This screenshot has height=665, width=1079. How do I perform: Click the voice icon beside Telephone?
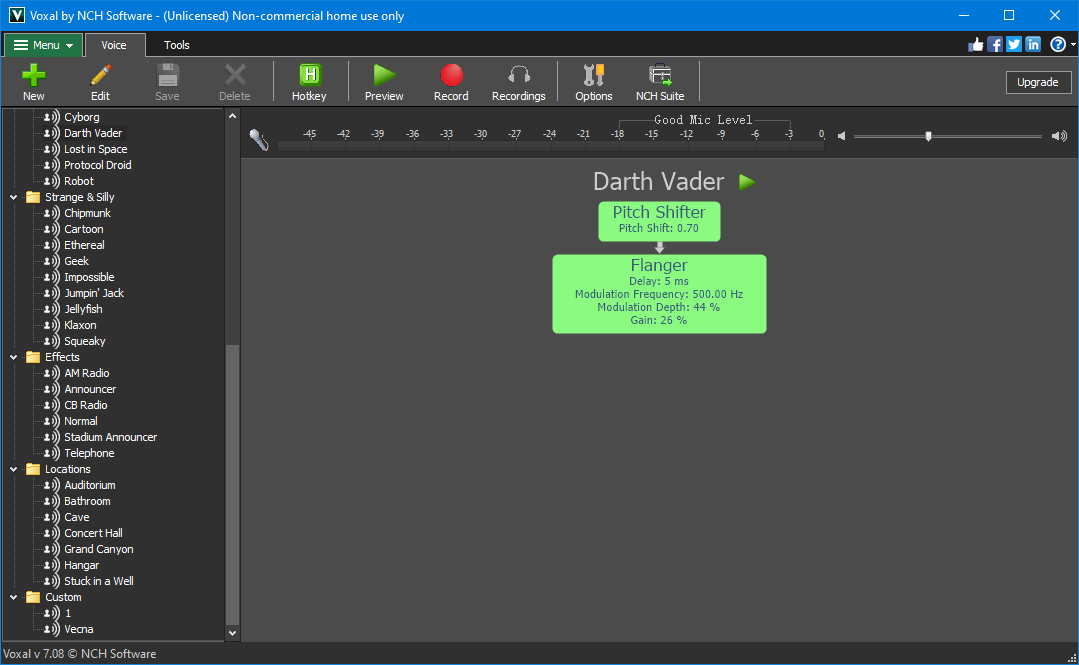click(52, 454)
